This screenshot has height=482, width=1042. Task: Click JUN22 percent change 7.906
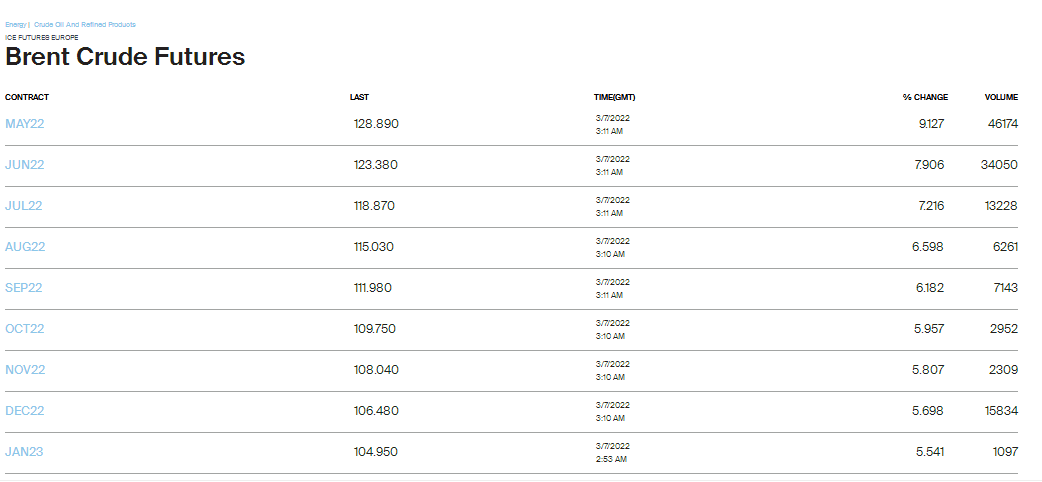929,165
